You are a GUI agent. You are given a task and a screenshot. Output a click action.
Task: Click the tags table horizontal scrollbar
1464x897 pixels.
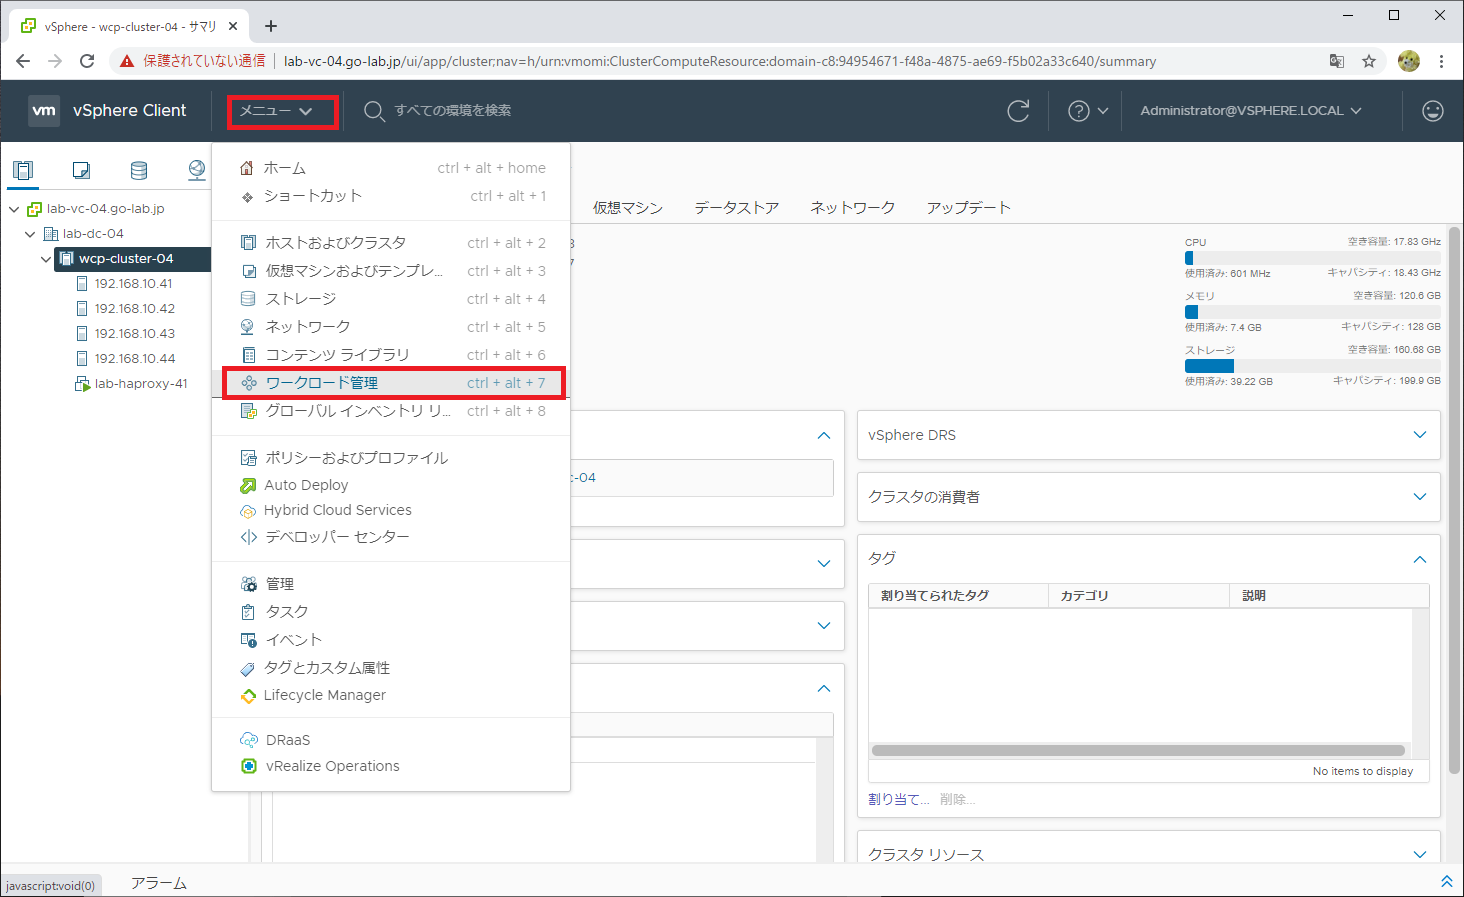click(1138, 750)
